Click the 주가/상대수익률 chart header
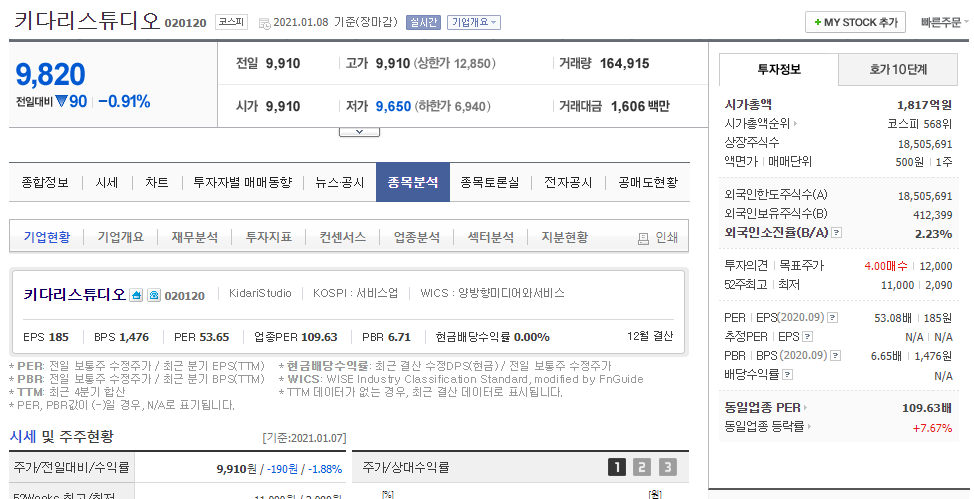Viewport: 974px width, 499px height. [406, 467]
